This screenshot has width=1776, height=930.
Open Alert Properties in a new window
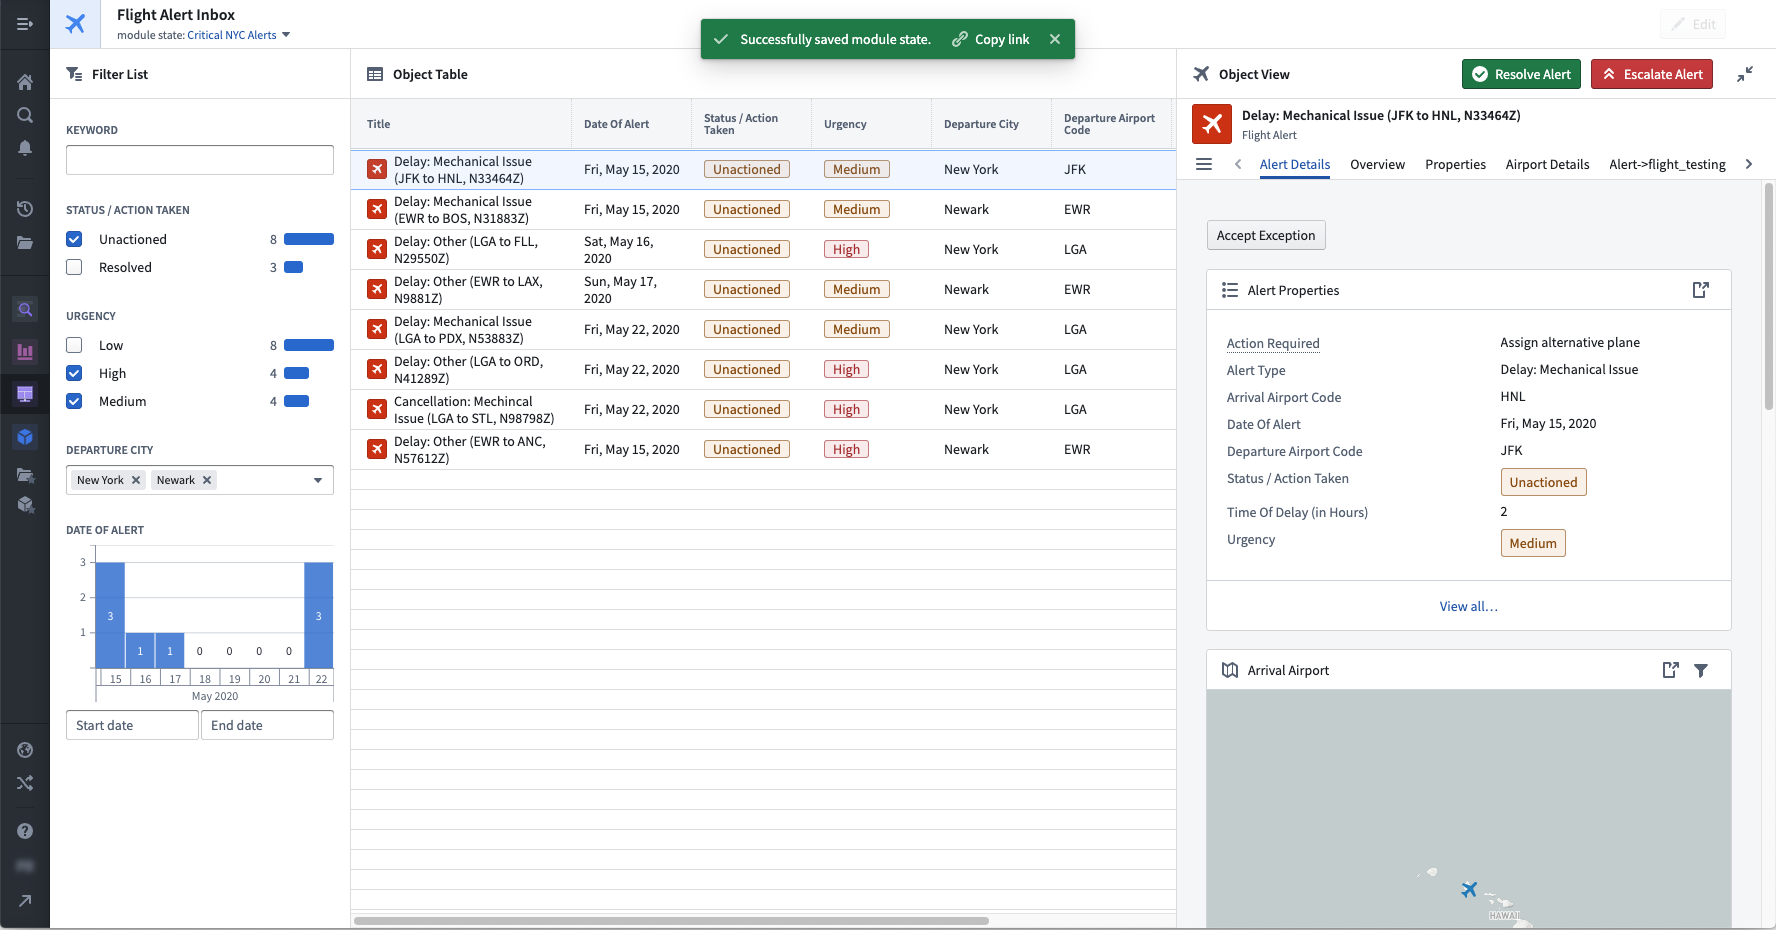coord(1701,290)
